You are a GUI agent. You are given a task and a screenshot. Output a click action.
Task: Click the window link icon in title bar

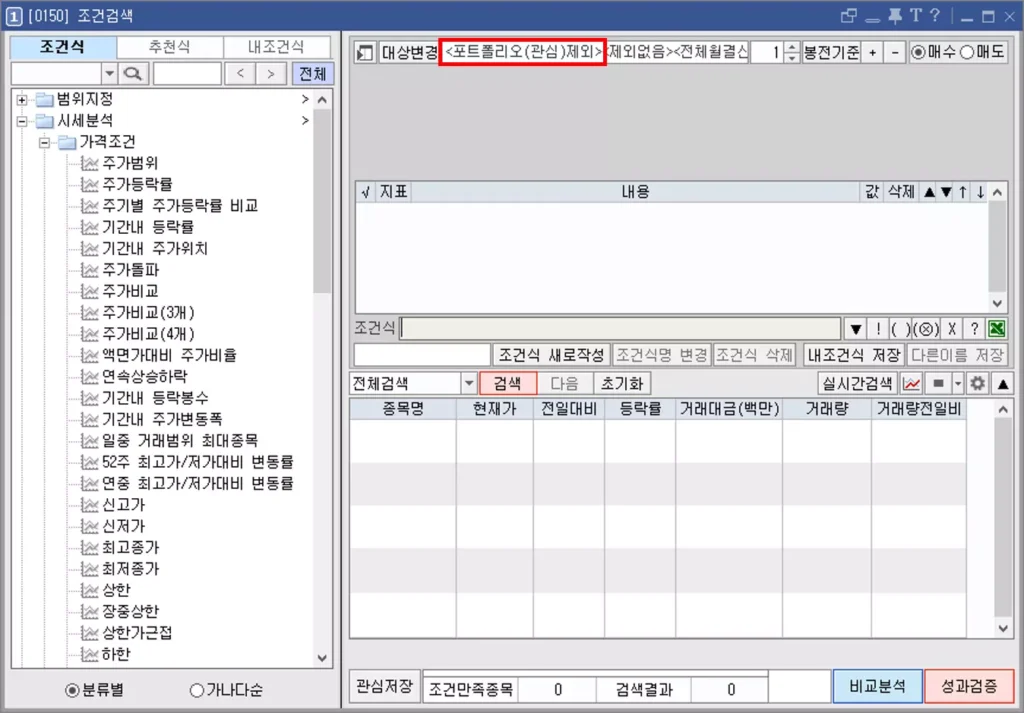tap(848, 16)
